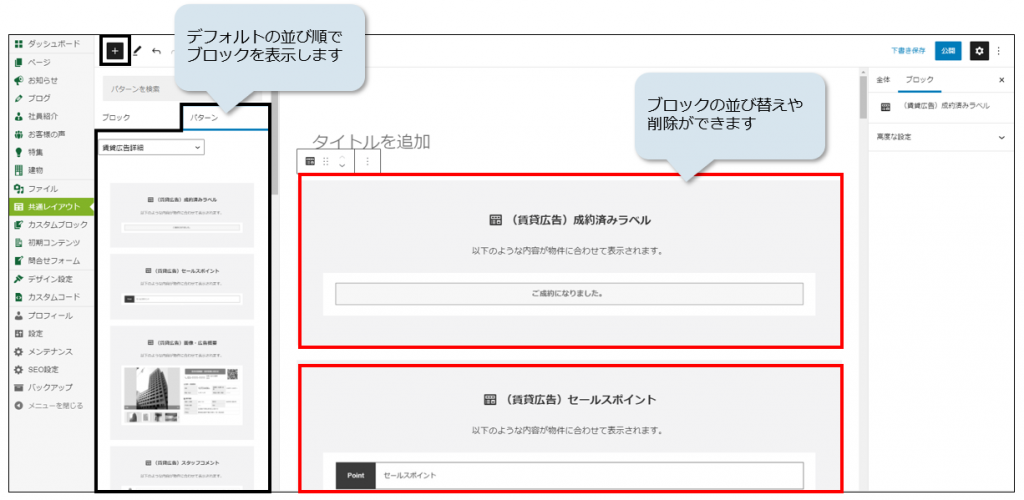Viewport: 1024px width, 500px height.
Task: Expand the 高度な設定 panel
Action: tap(937, 137)
